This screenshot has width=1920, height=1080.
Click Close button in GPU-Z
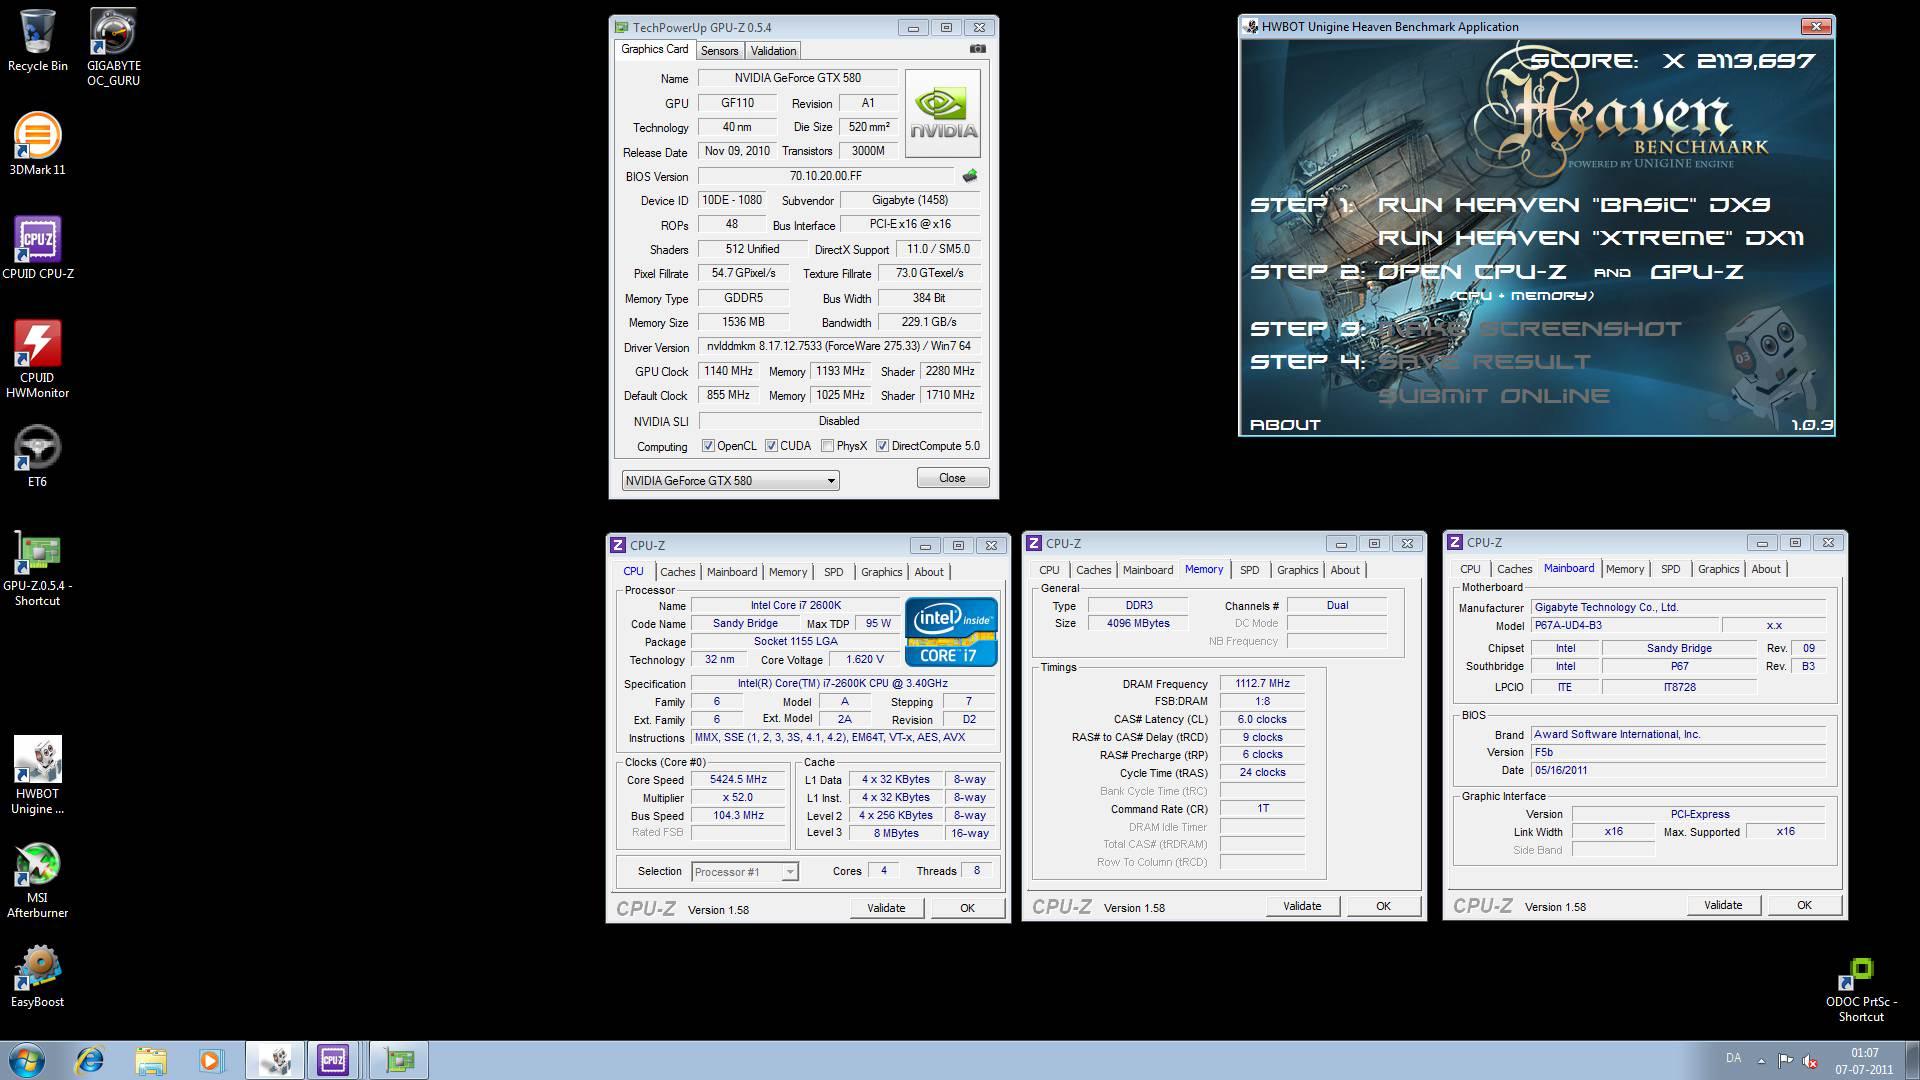tap(952, 478)
